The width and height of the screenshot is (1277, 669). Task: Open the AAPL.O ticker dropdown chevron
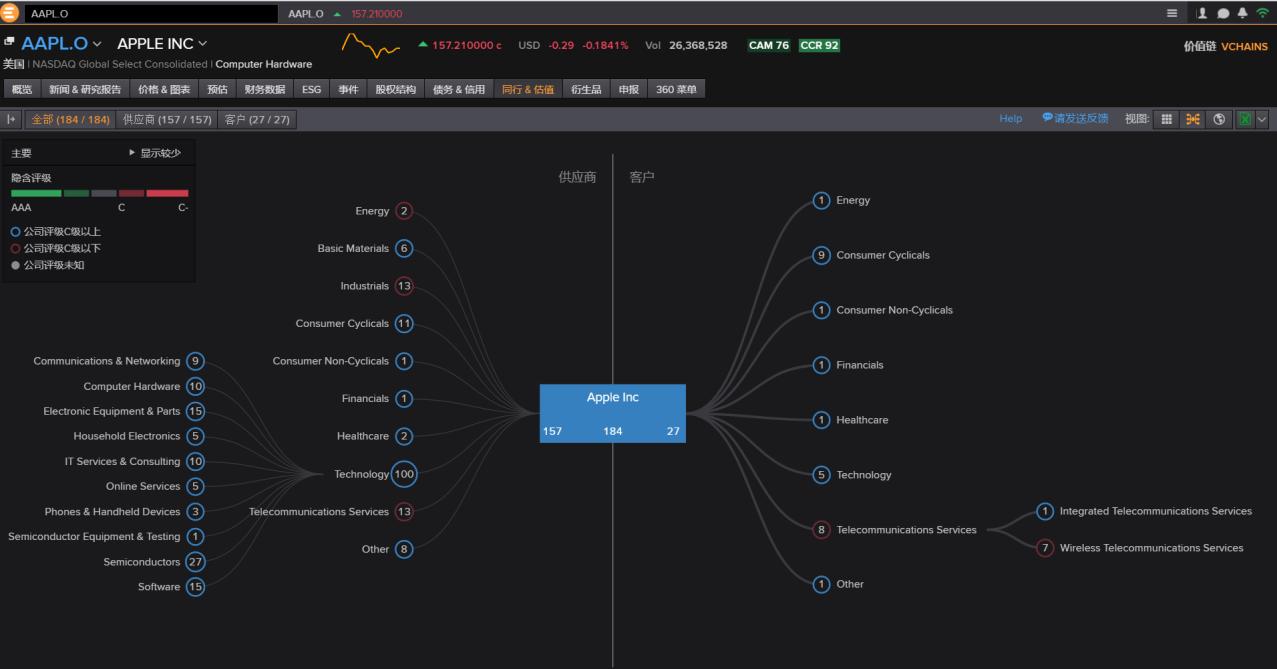pos(98,44)
